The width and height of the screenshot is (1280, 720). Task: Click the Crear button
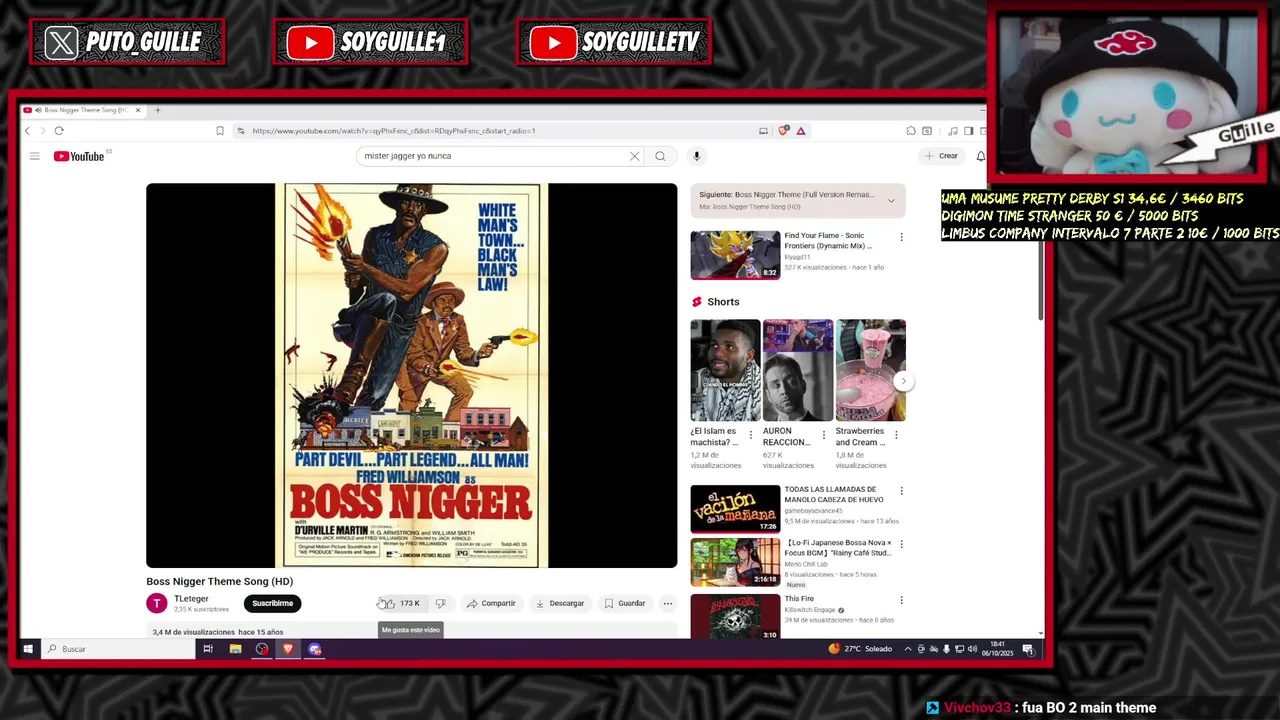point(941,156)
